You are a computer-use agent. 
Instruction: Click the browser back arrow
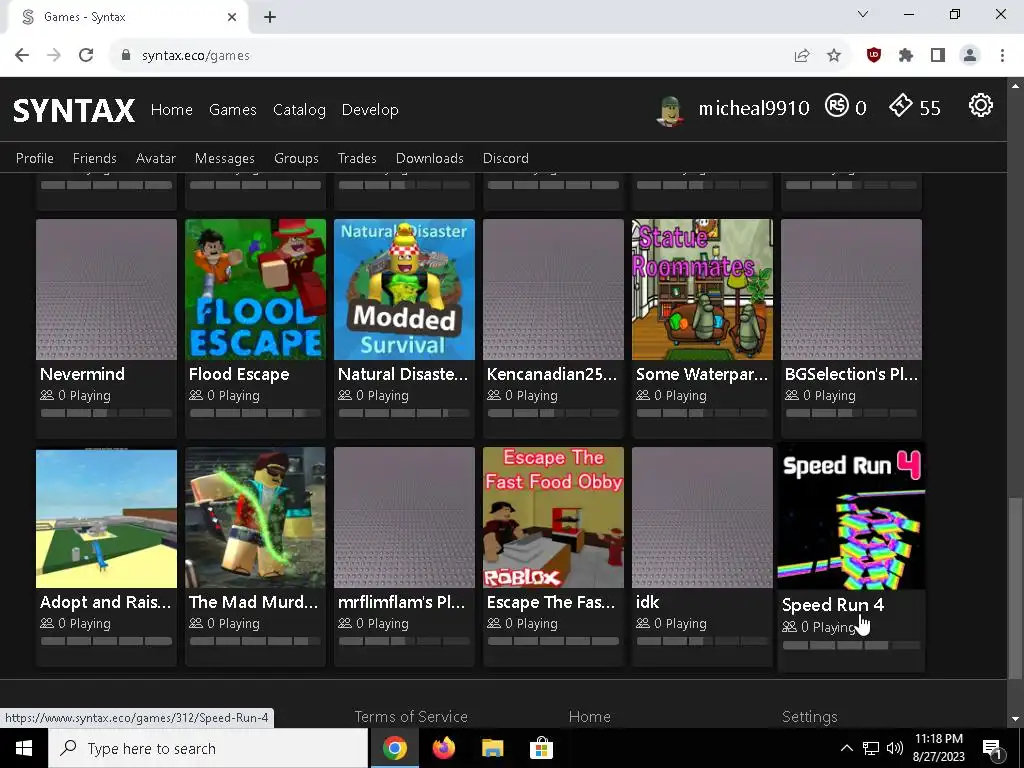point(22,56)
